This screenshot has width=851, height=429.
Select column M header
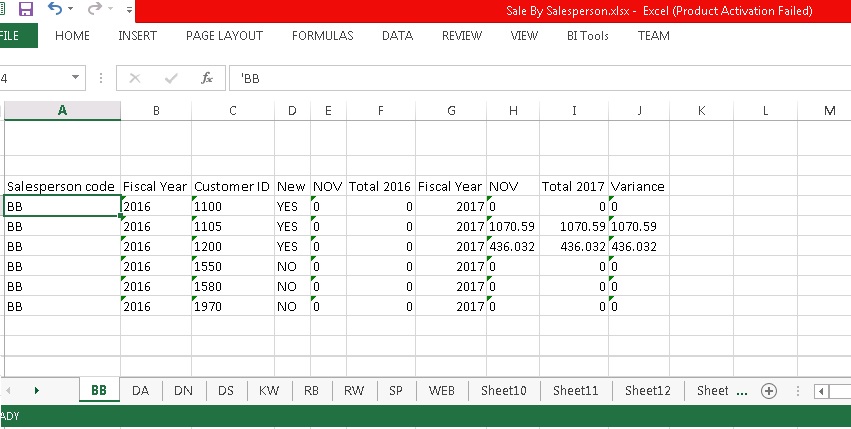coord(829,111)
